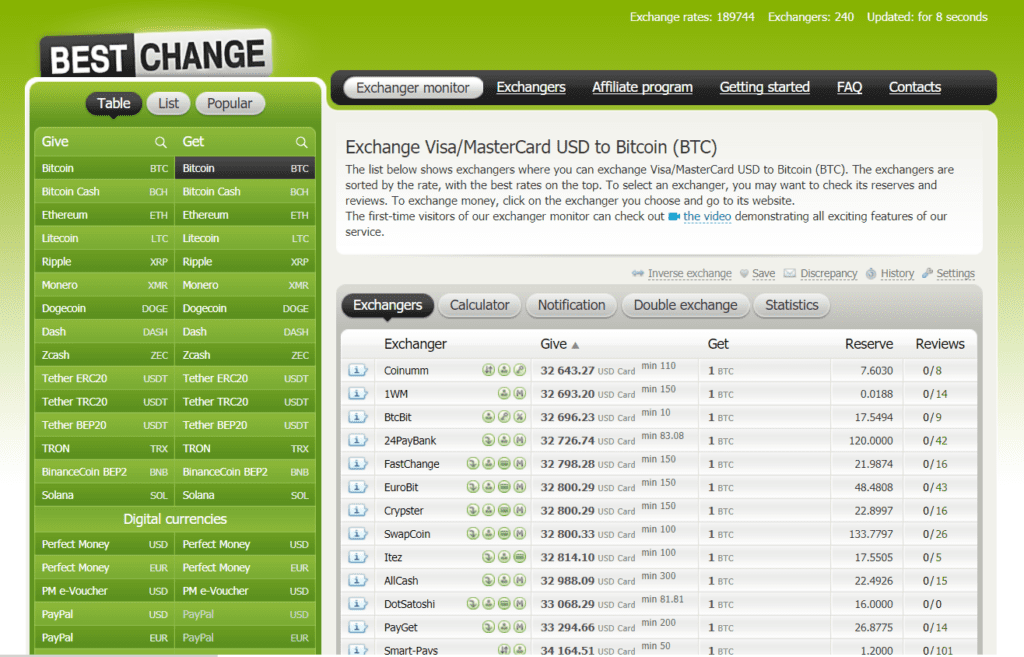Click the Discrepancy link
1024x657 pixels.
(829, 274)
